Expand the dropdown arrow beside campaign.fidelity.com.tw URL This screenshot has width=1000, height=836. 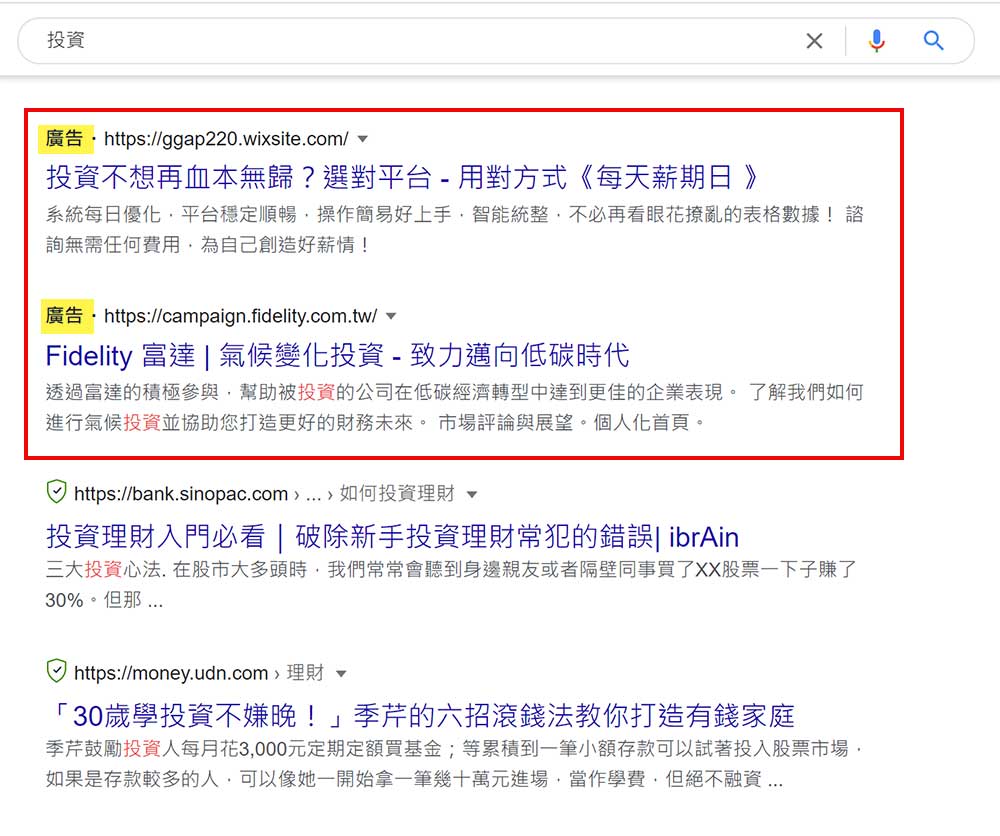tap(392, 316)
